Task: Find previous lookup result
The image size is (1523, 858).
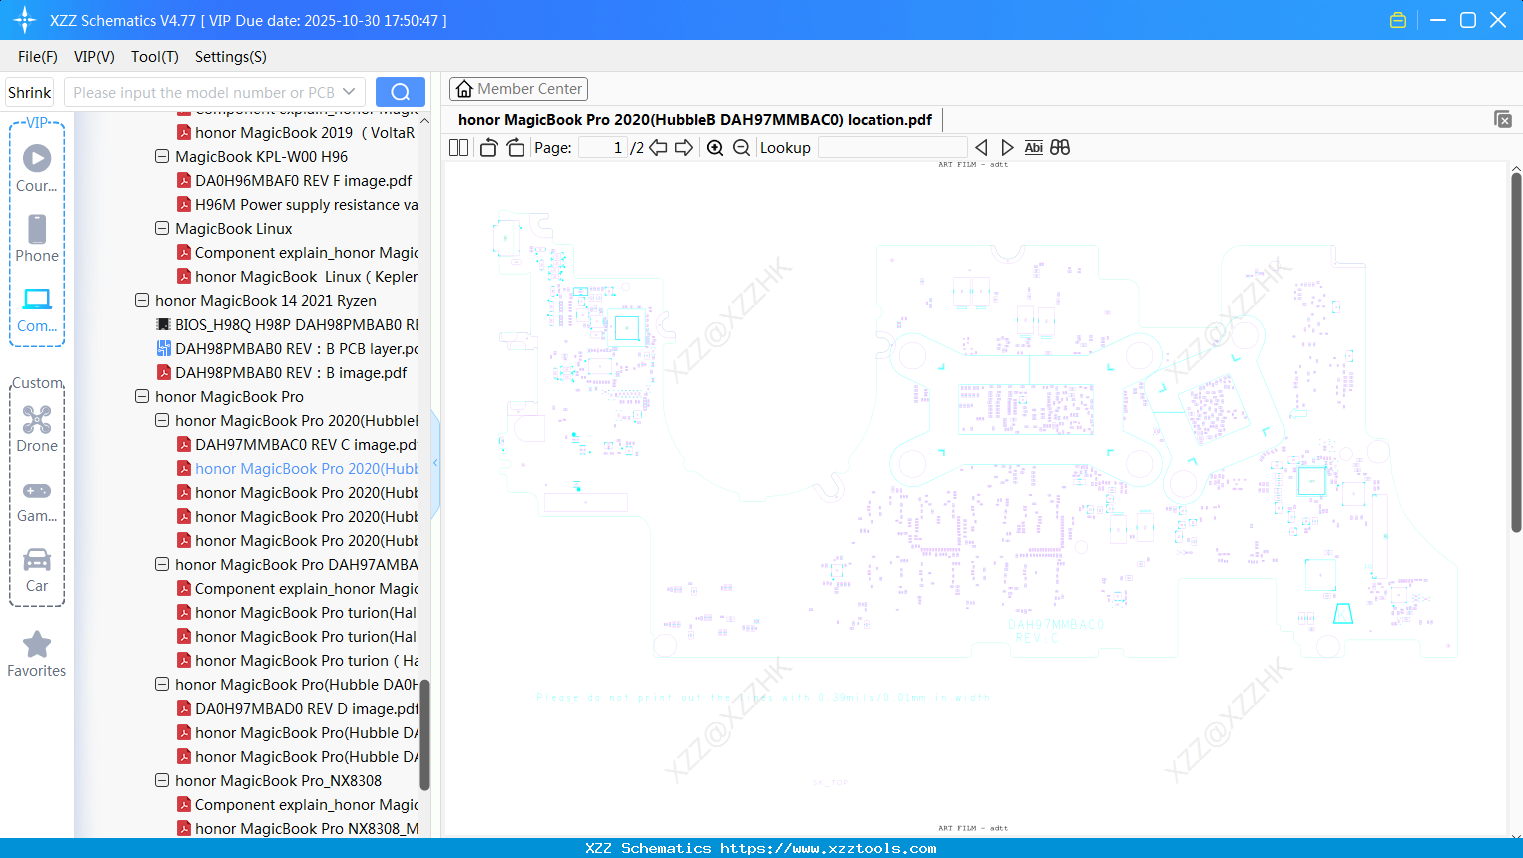Action: [981, 147]
